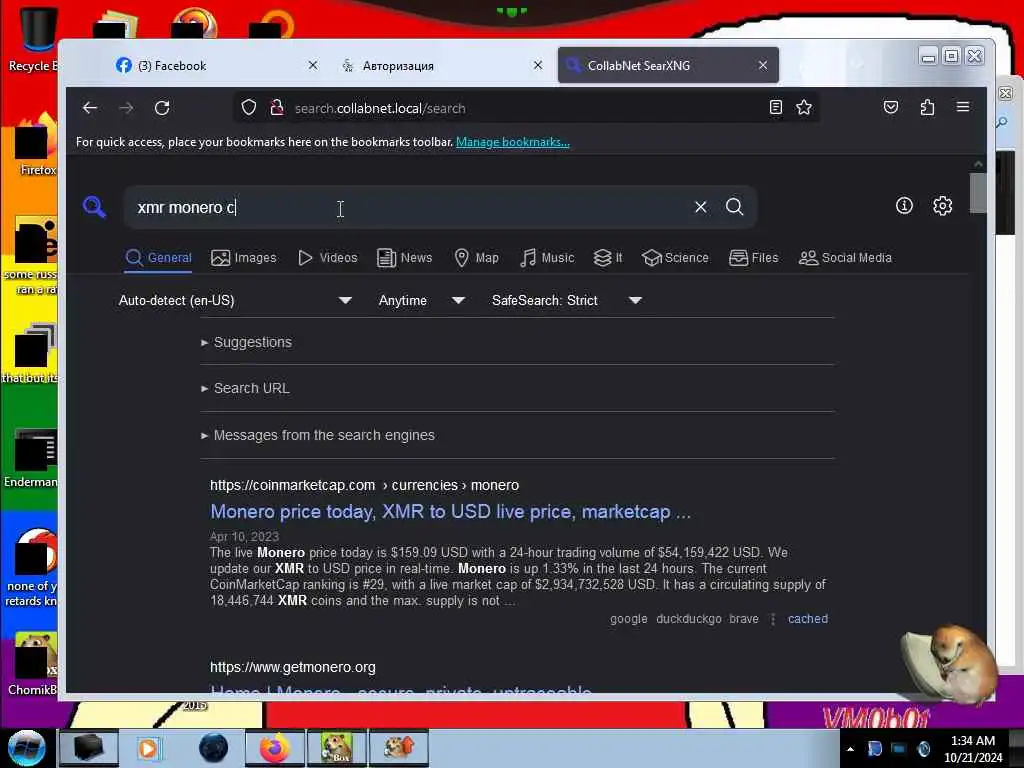The height and width of the screenshot is (768, 1024).
Task: Click the Manage bookmarks link
Action: pyautogui.click(x=513, y=142)
